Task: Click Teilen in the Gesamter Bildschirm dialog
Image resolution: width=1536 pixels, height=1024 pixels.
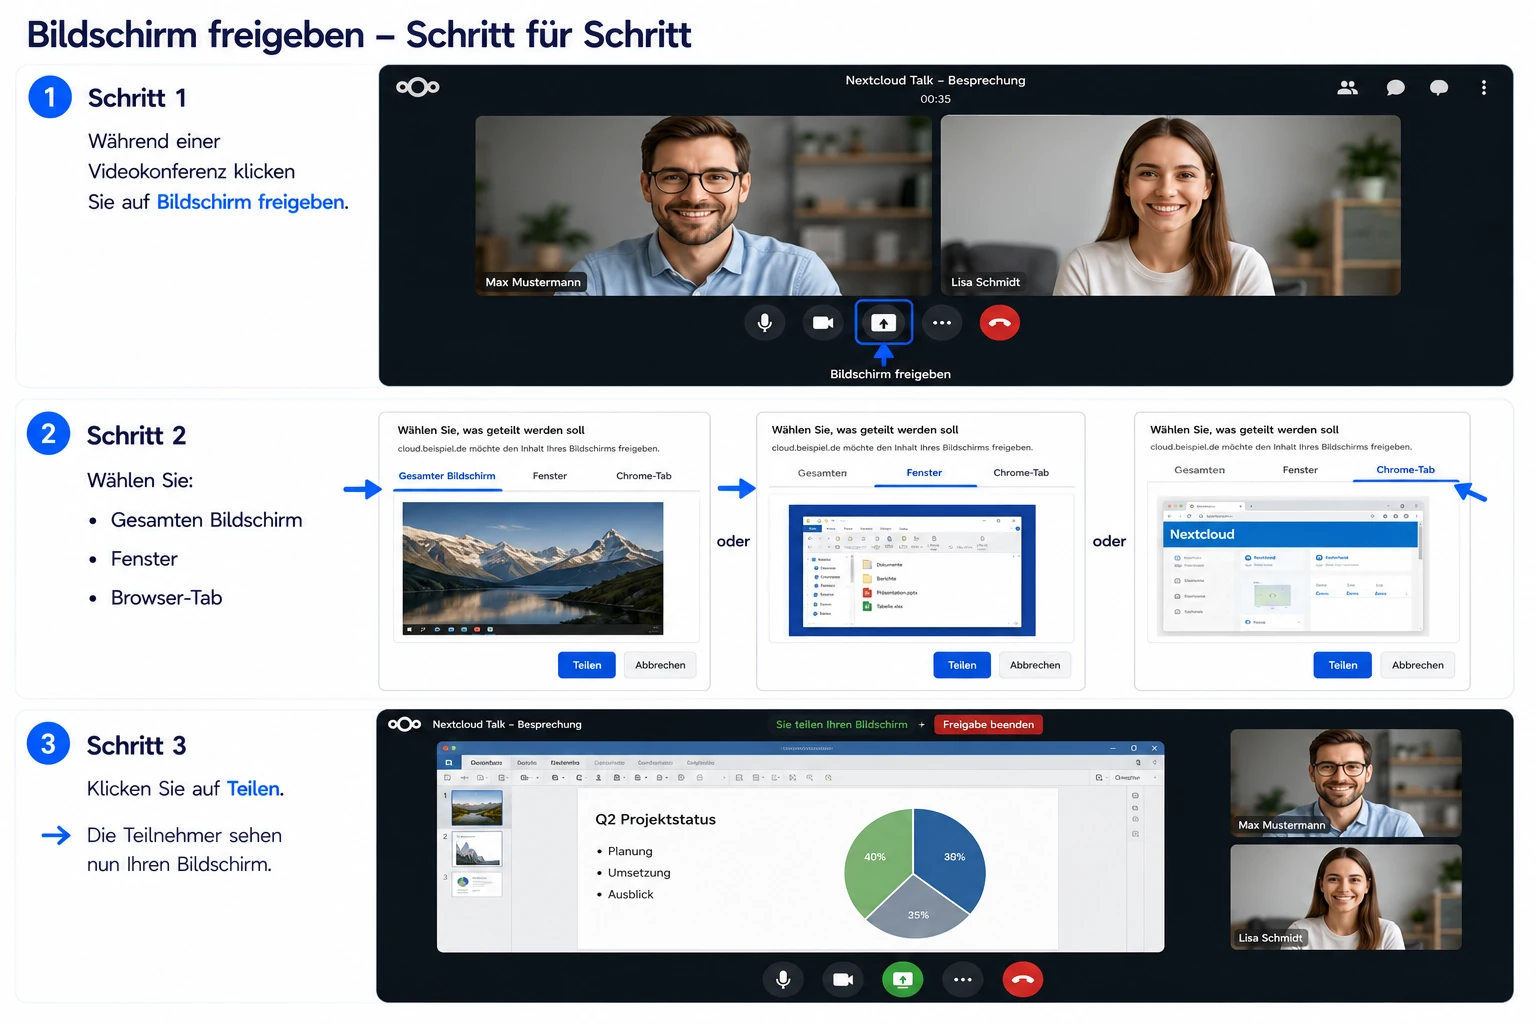Action: click(587, 665)
